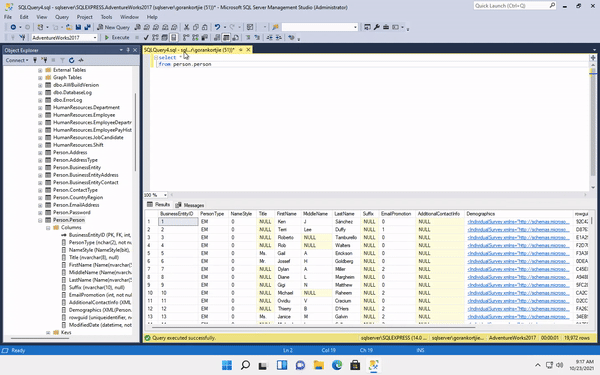The width and height of the screenshot is (600, 375).
Task: Toggle Include Actual Execution Plan
Action: click(186, 38)
